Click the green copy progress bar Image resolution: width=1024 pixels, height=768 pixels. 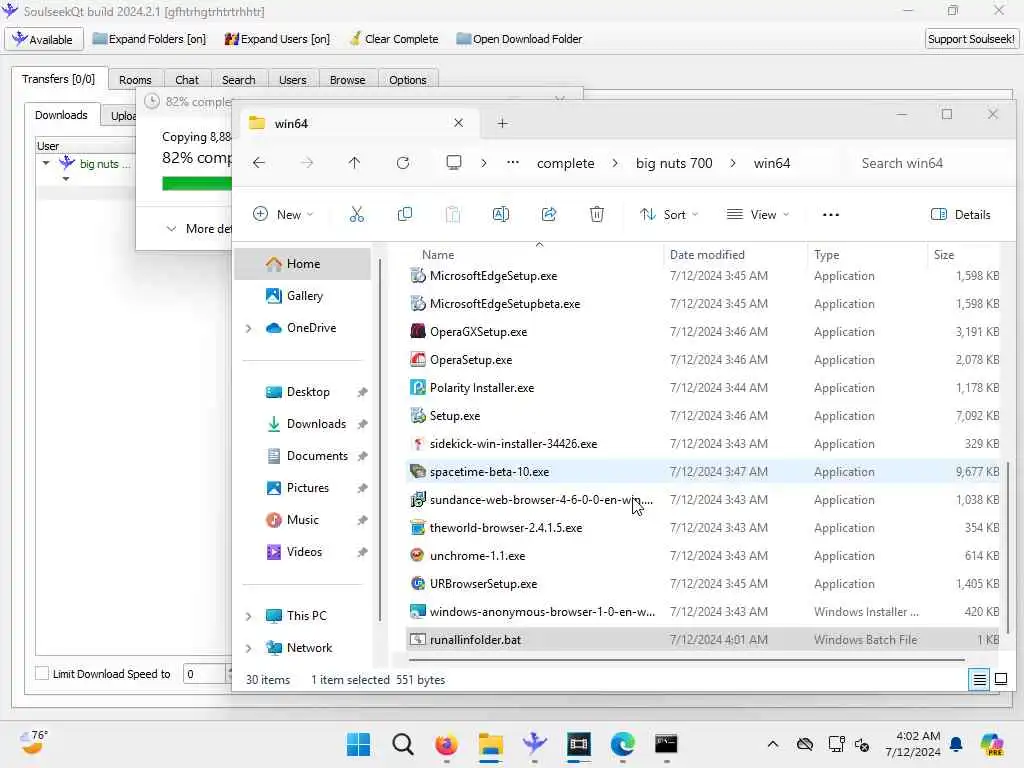tap(197, 184)
